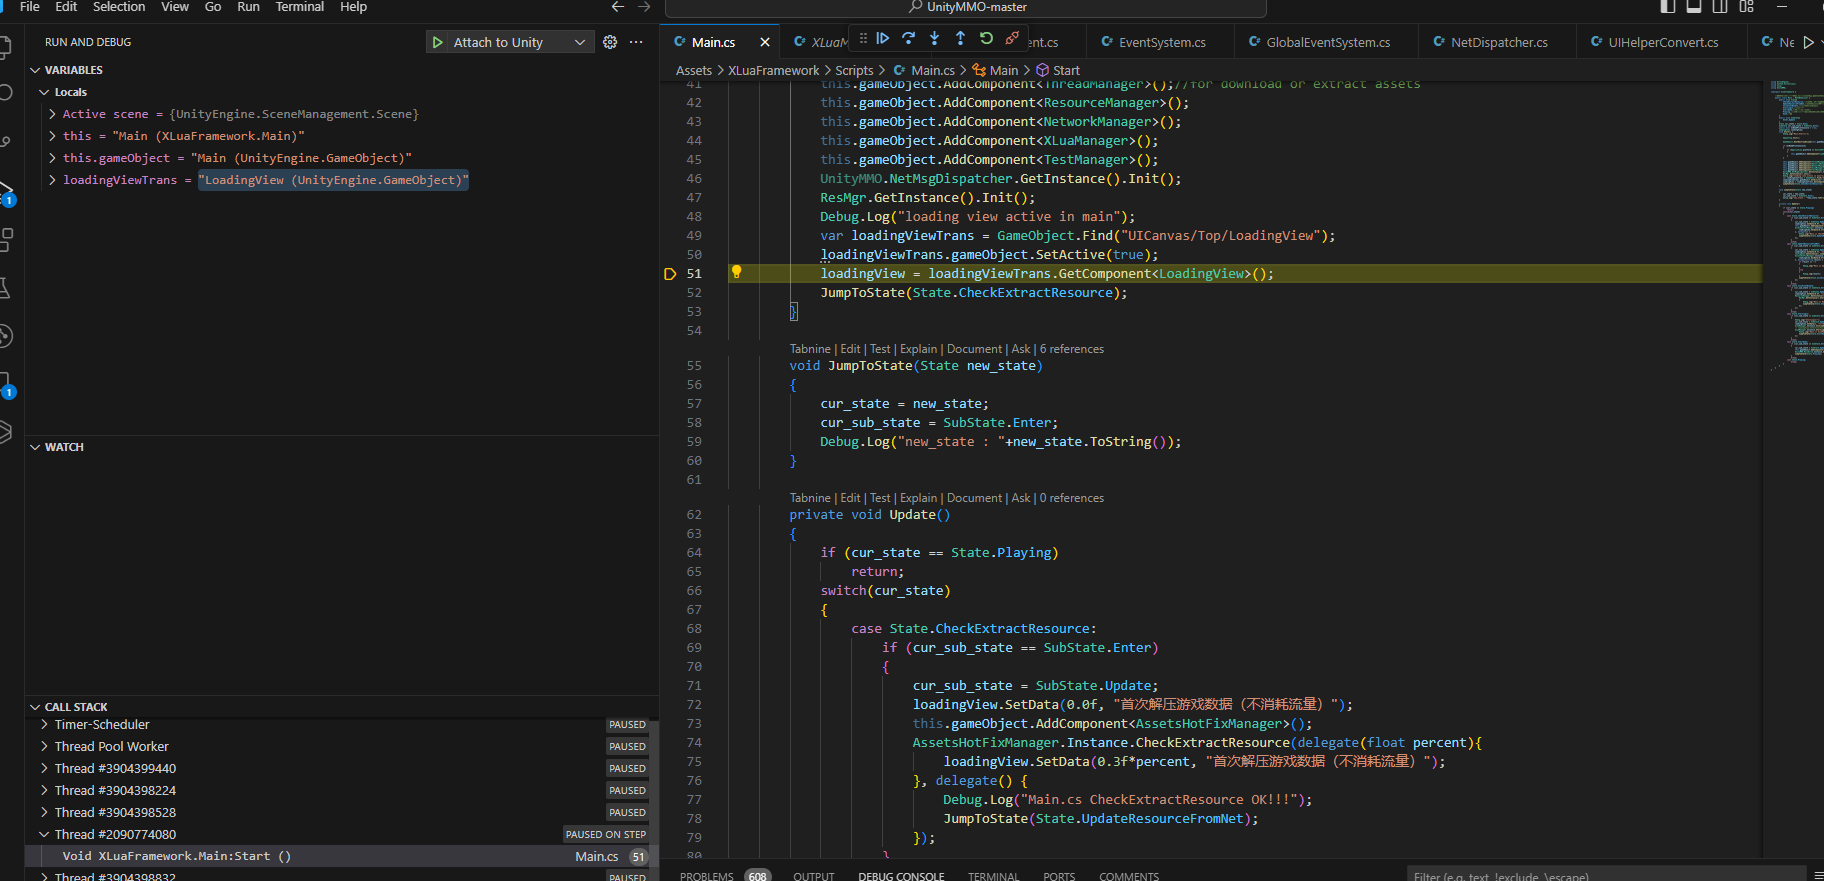Open launch.json via gear icon
Viewport: 1824px width, 881px height.
(x=610, y=42)
